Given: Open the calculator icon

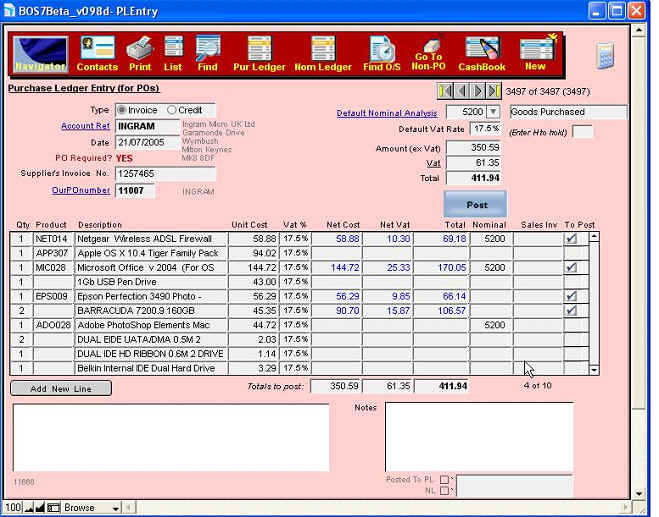Looking at the screenshot, I should coord(604,56).
